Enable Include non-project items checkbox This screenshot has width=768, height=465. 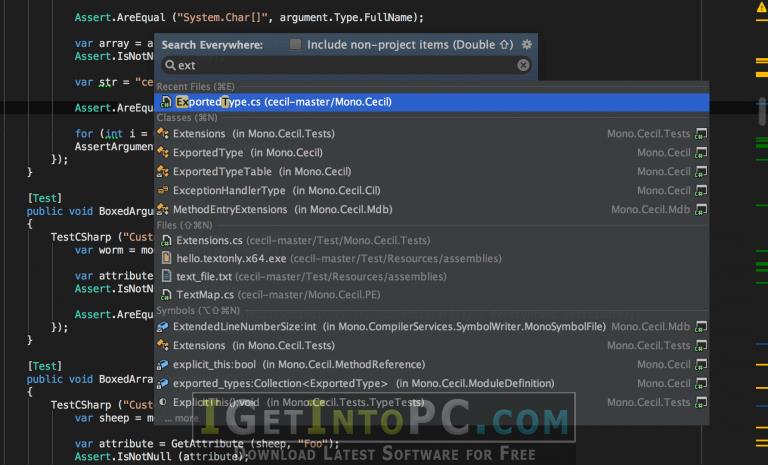[x=295, y=44]
